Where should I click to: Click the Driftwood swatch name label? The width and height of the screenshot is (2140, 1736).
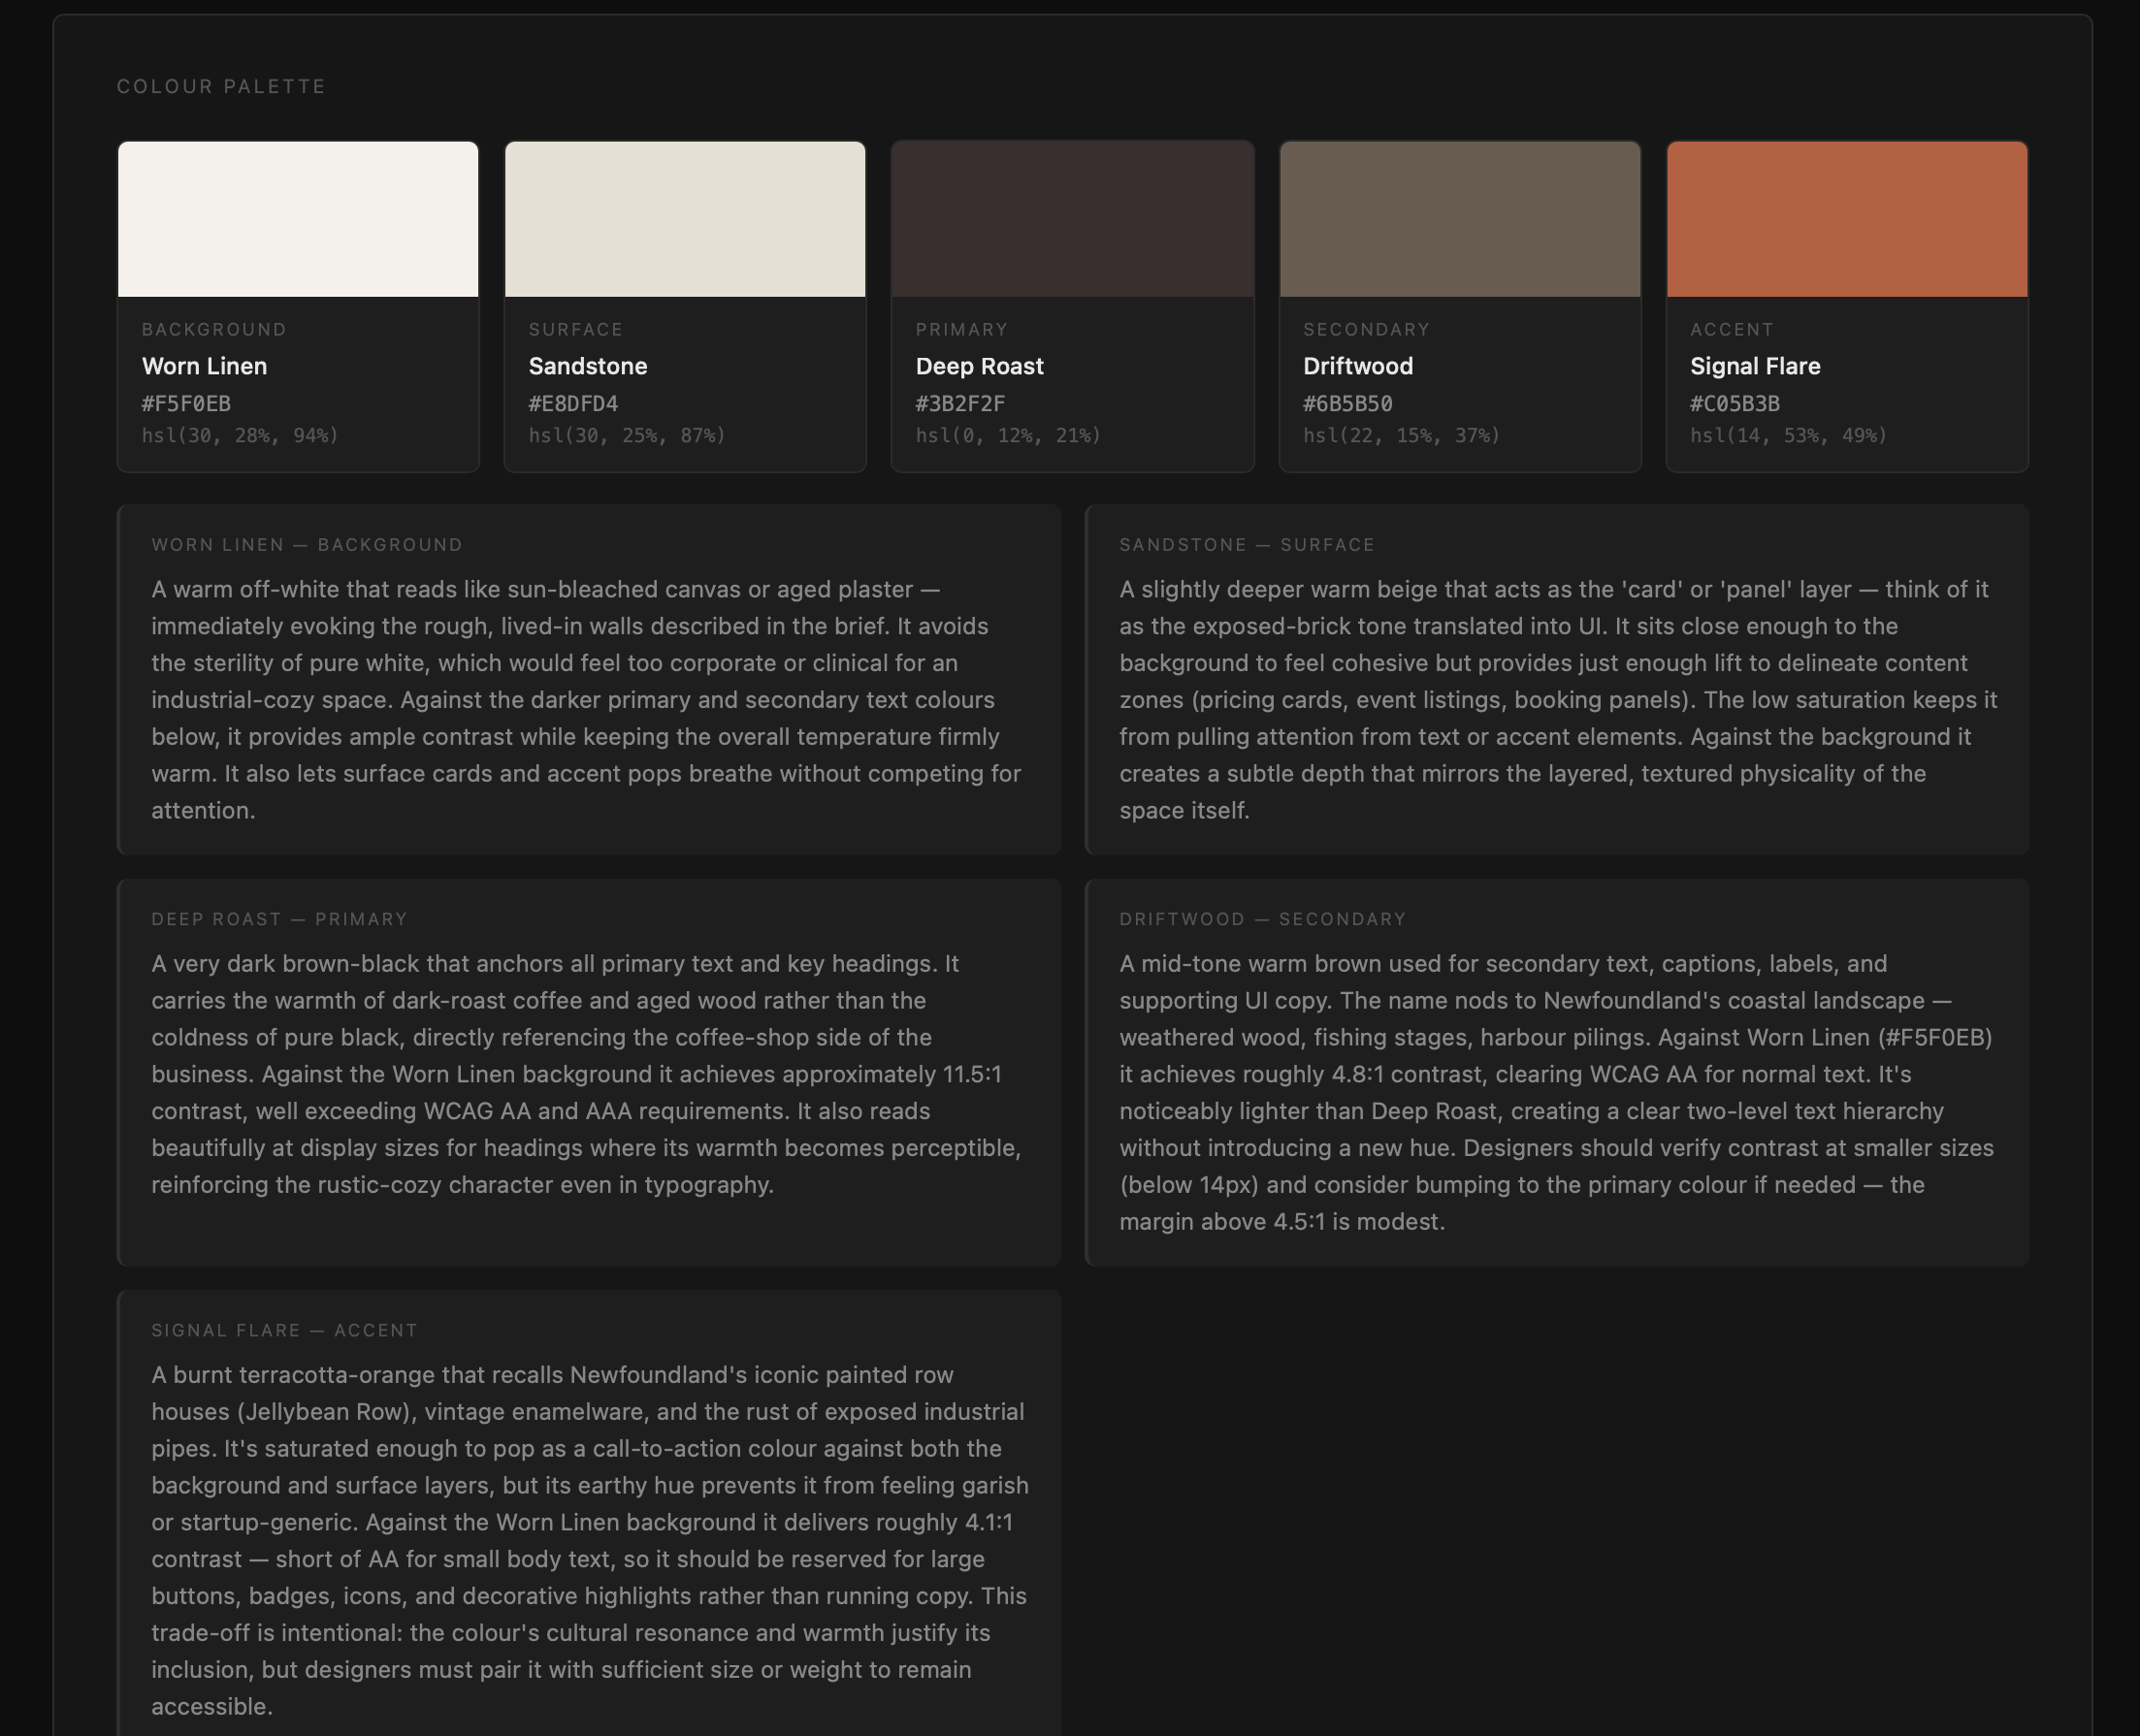coord(1357,367)
